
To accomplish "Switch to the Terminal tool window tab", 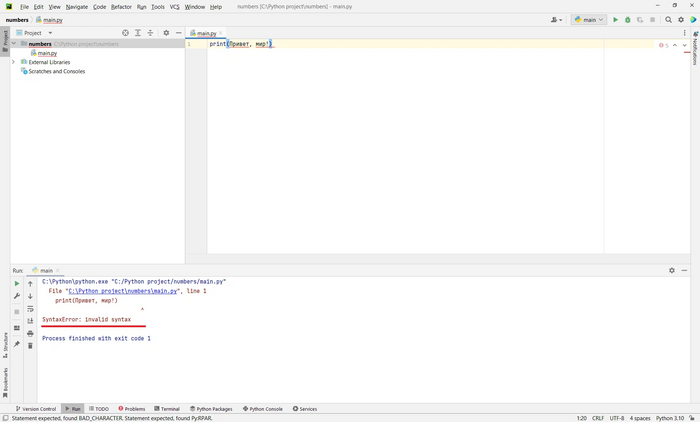I will point(166,408).
